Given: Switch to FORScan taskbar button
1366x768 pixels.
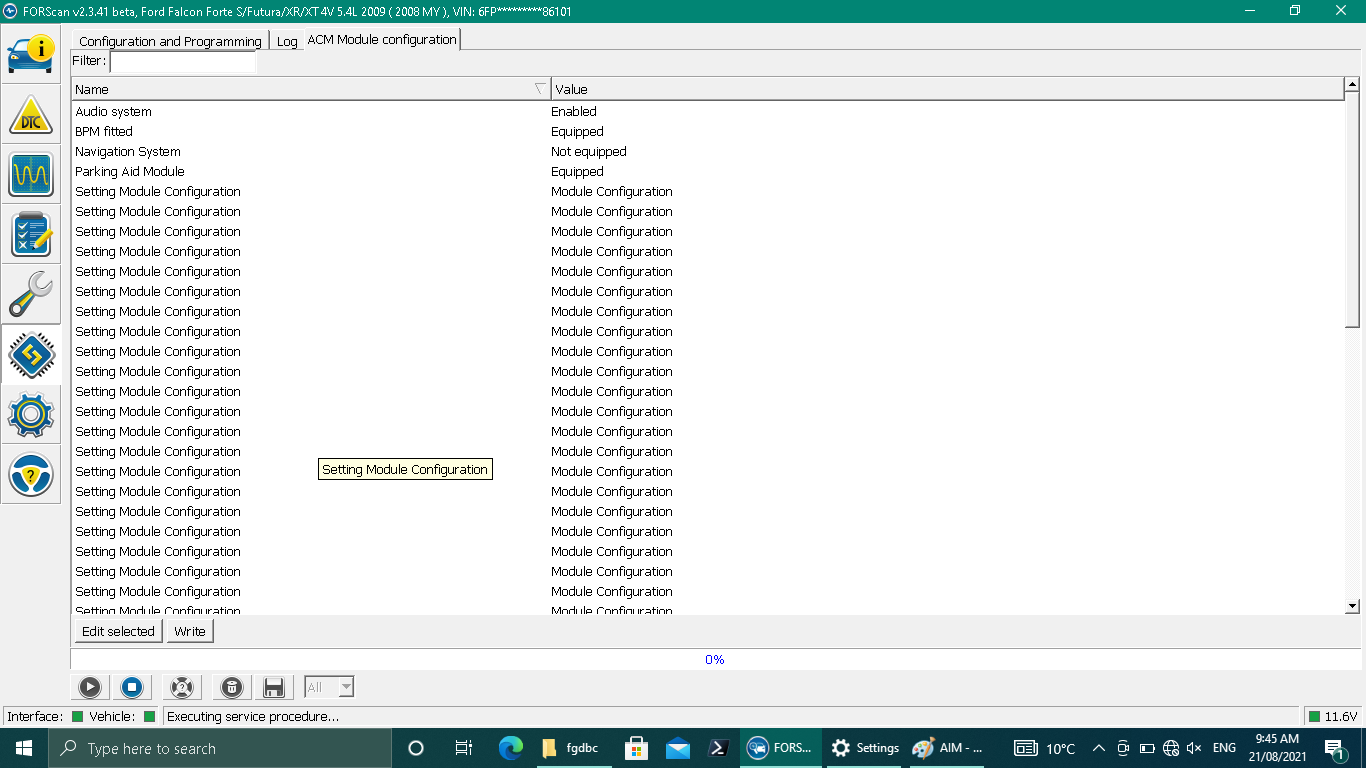Looking at the screenshot, I should [781, 748].
